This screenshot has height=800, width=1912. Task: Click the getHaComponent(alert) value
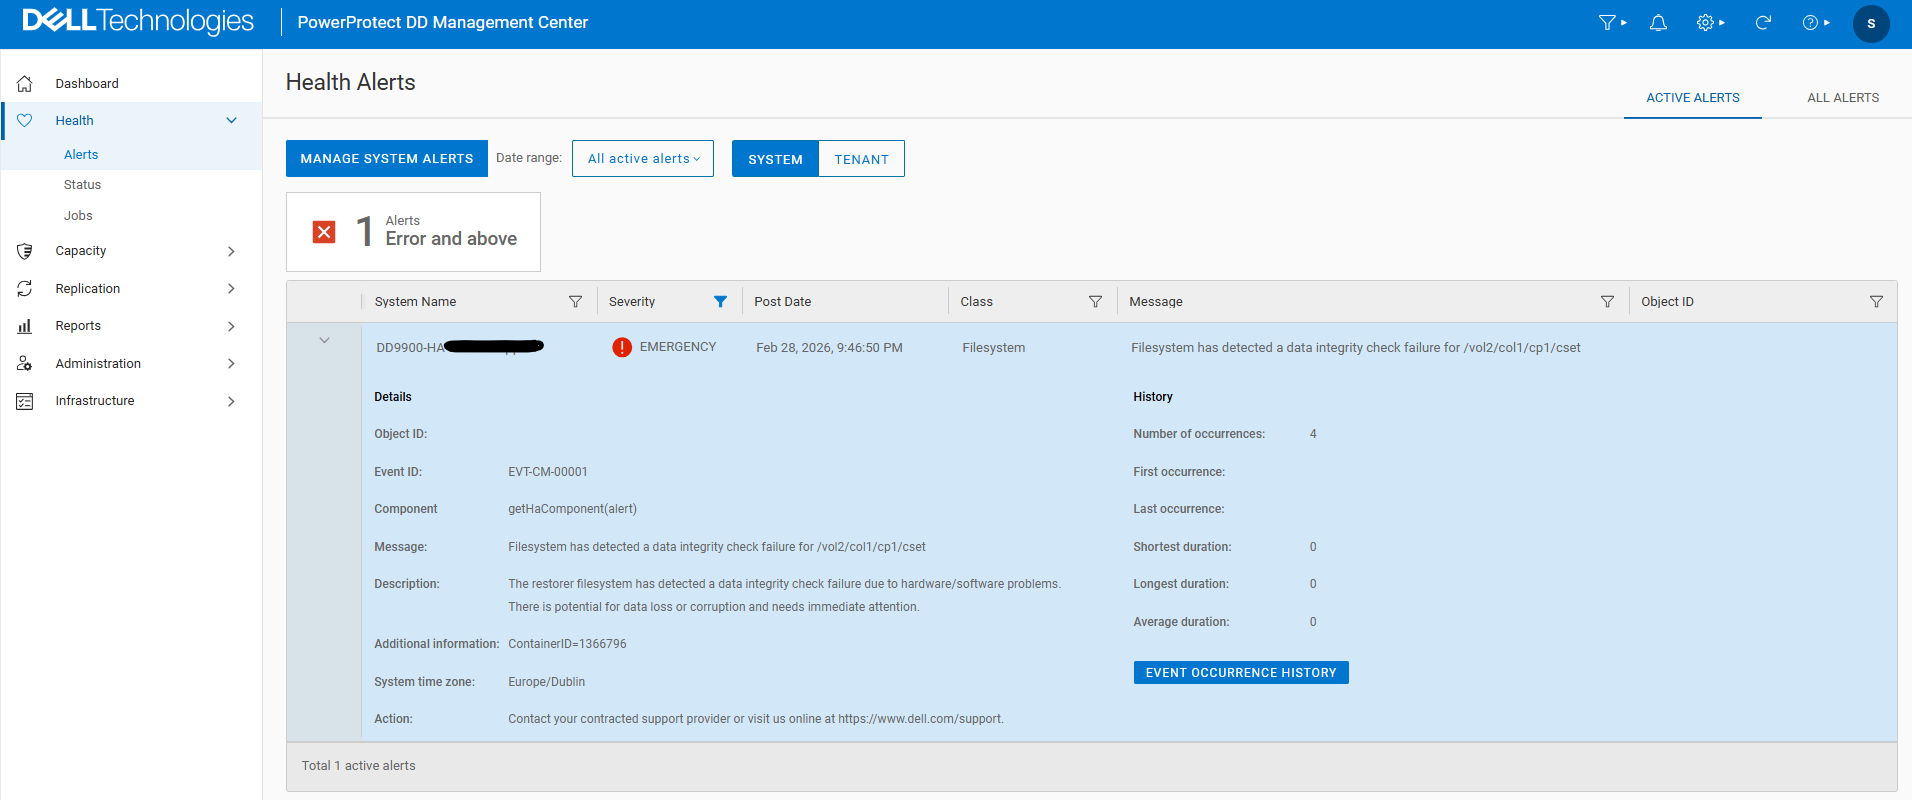pos(572,509)
